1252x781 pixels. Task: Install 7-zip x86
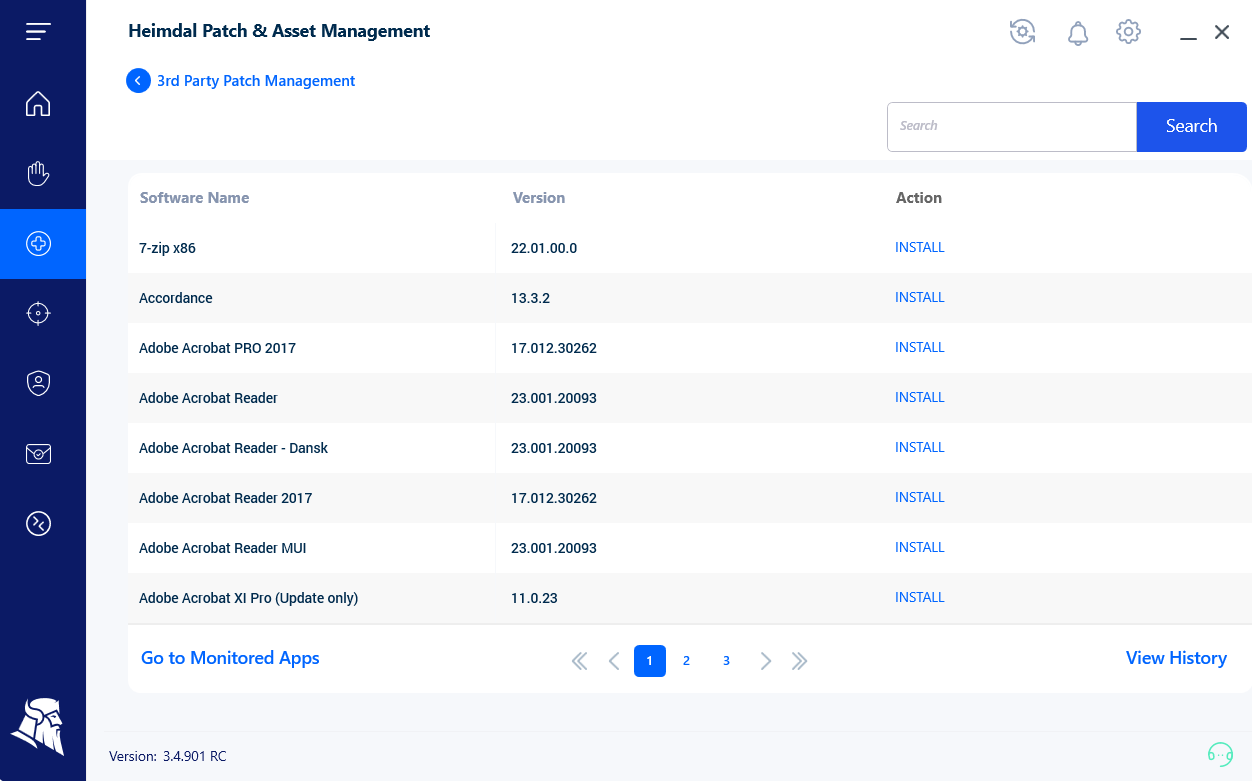click(x=920, y=248)
